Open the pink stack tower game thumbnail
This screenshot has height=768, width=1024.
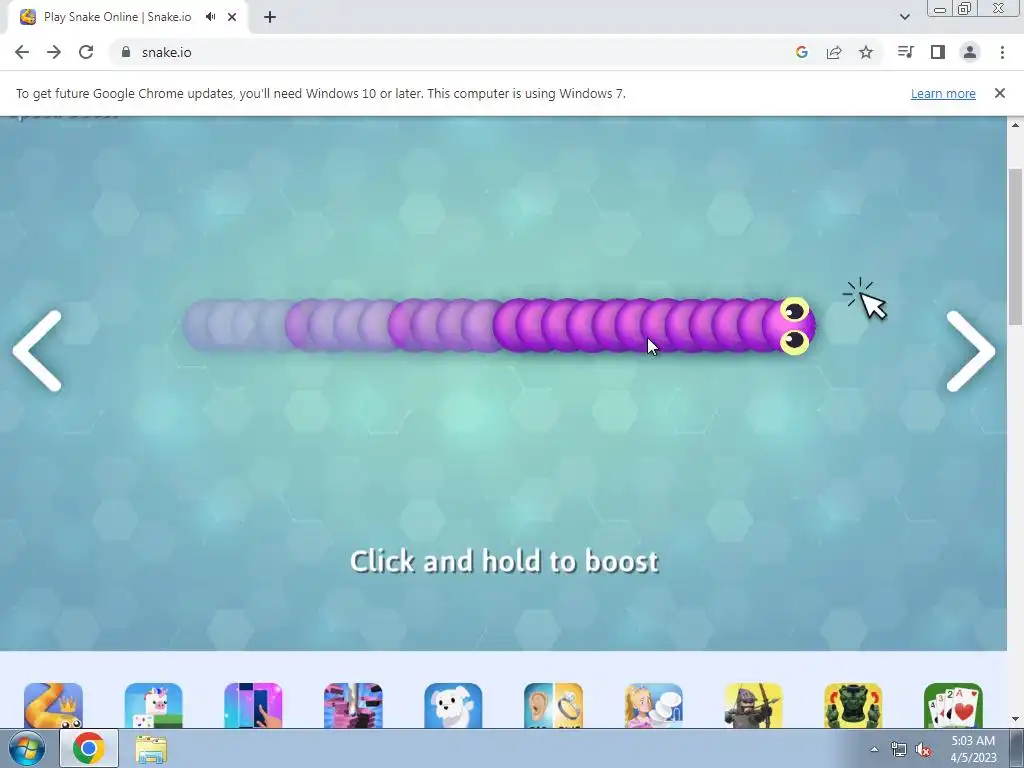[x=353, y=706]
